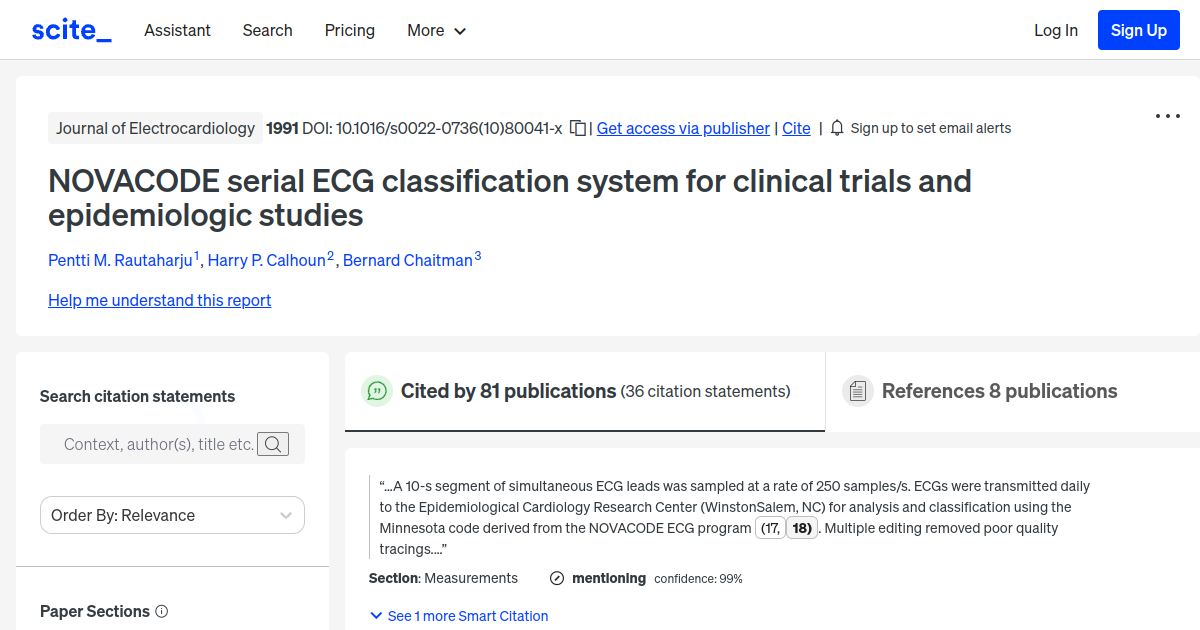Click the Sign Up button
1200x630 pixels.
(1138, 29)
